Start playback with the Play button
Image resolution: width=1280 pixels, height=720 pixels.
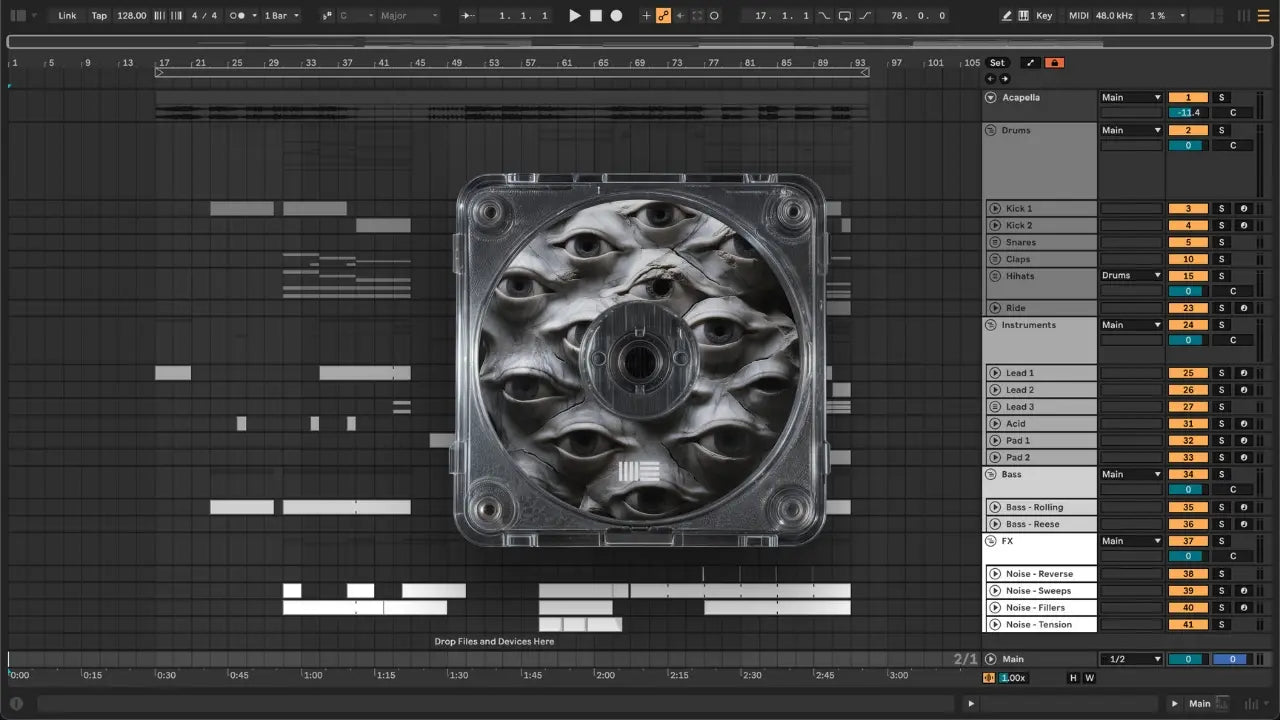(x=575, y=16)
